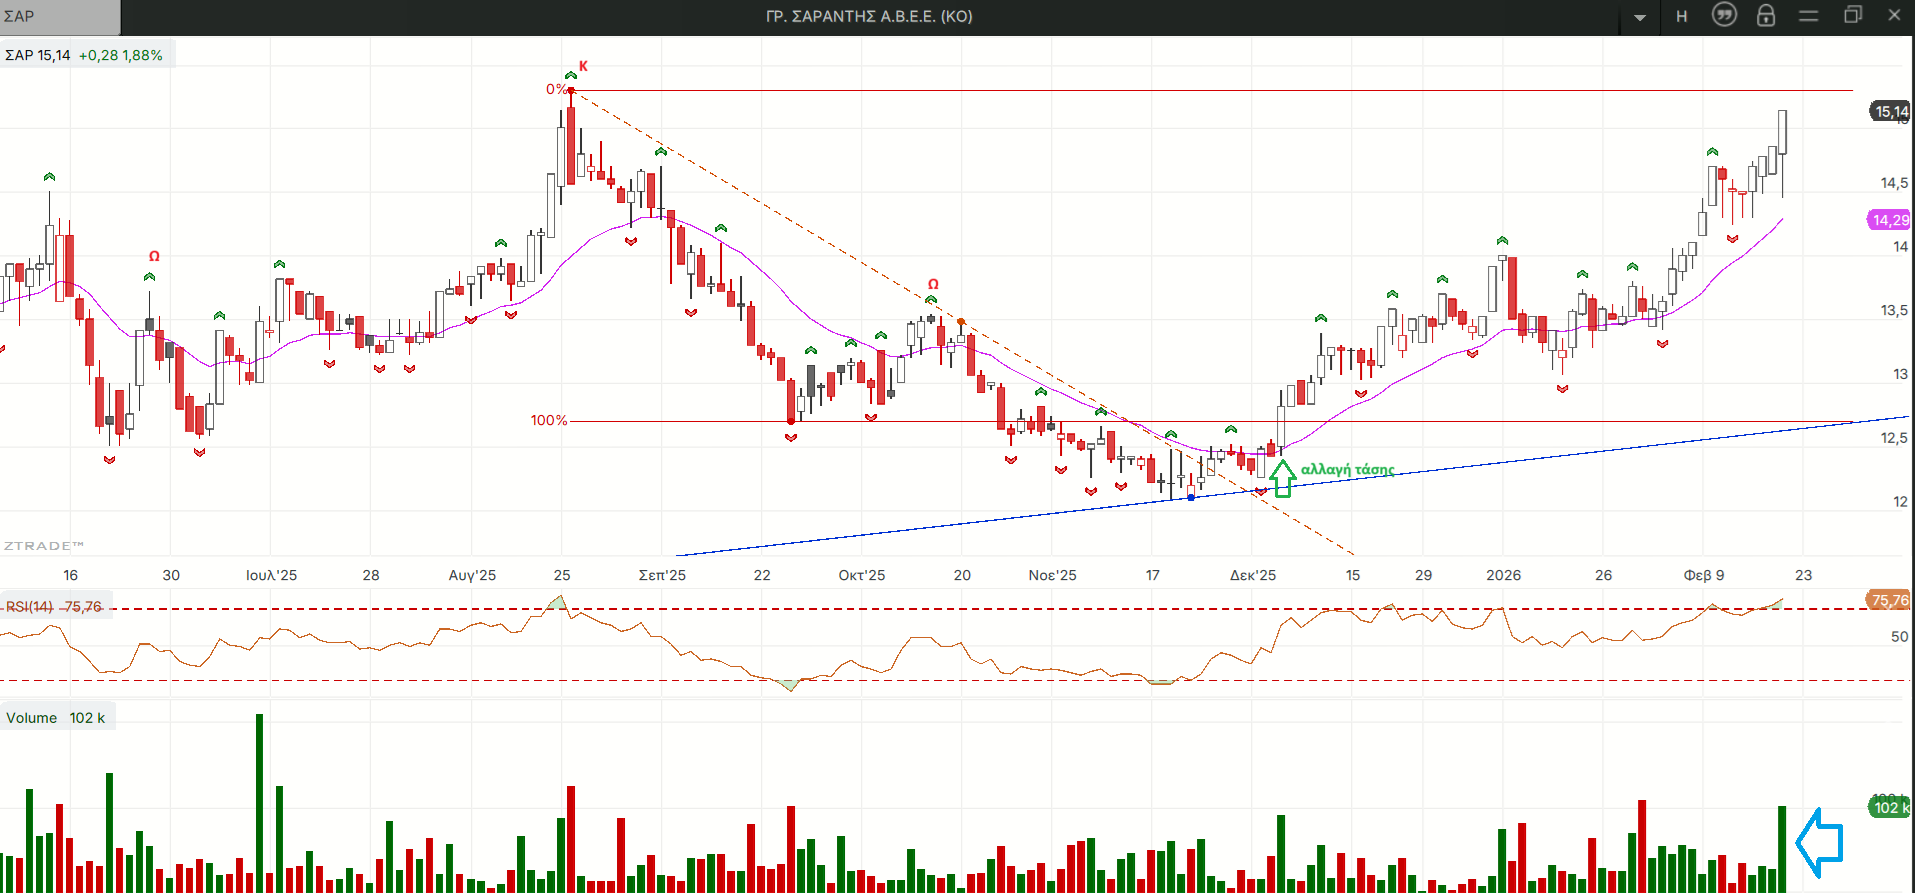The width and height of the screenshot is (1915, 893).
Task: Select the blue left arrow near volume
Action: click(1820, 843)
